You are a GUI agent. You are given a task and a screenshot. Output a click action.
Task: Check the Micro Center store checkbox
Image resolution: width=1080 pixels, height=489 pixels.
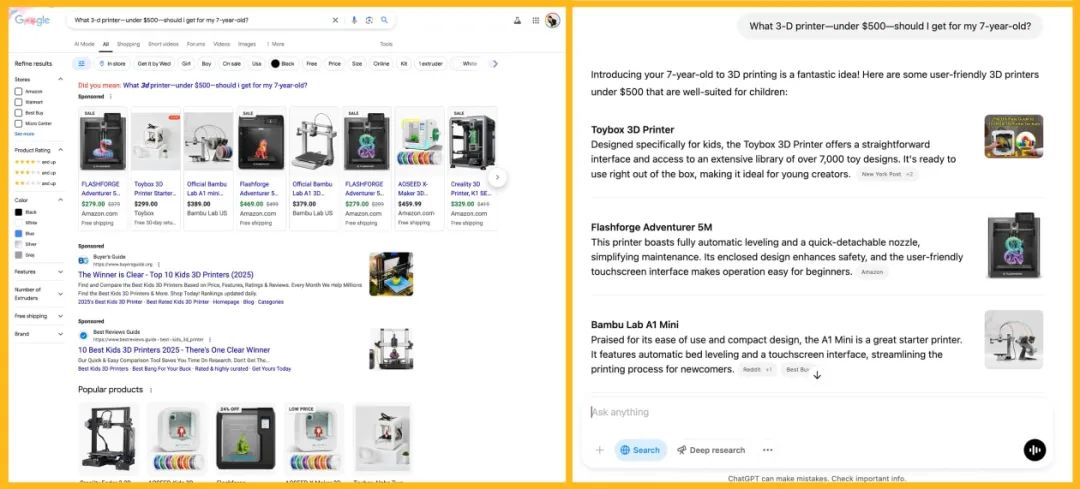19,123
